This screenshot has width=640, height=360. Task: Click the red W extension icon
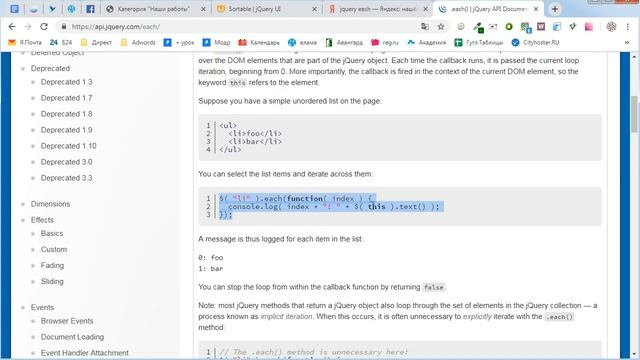[x=541, y=27]
